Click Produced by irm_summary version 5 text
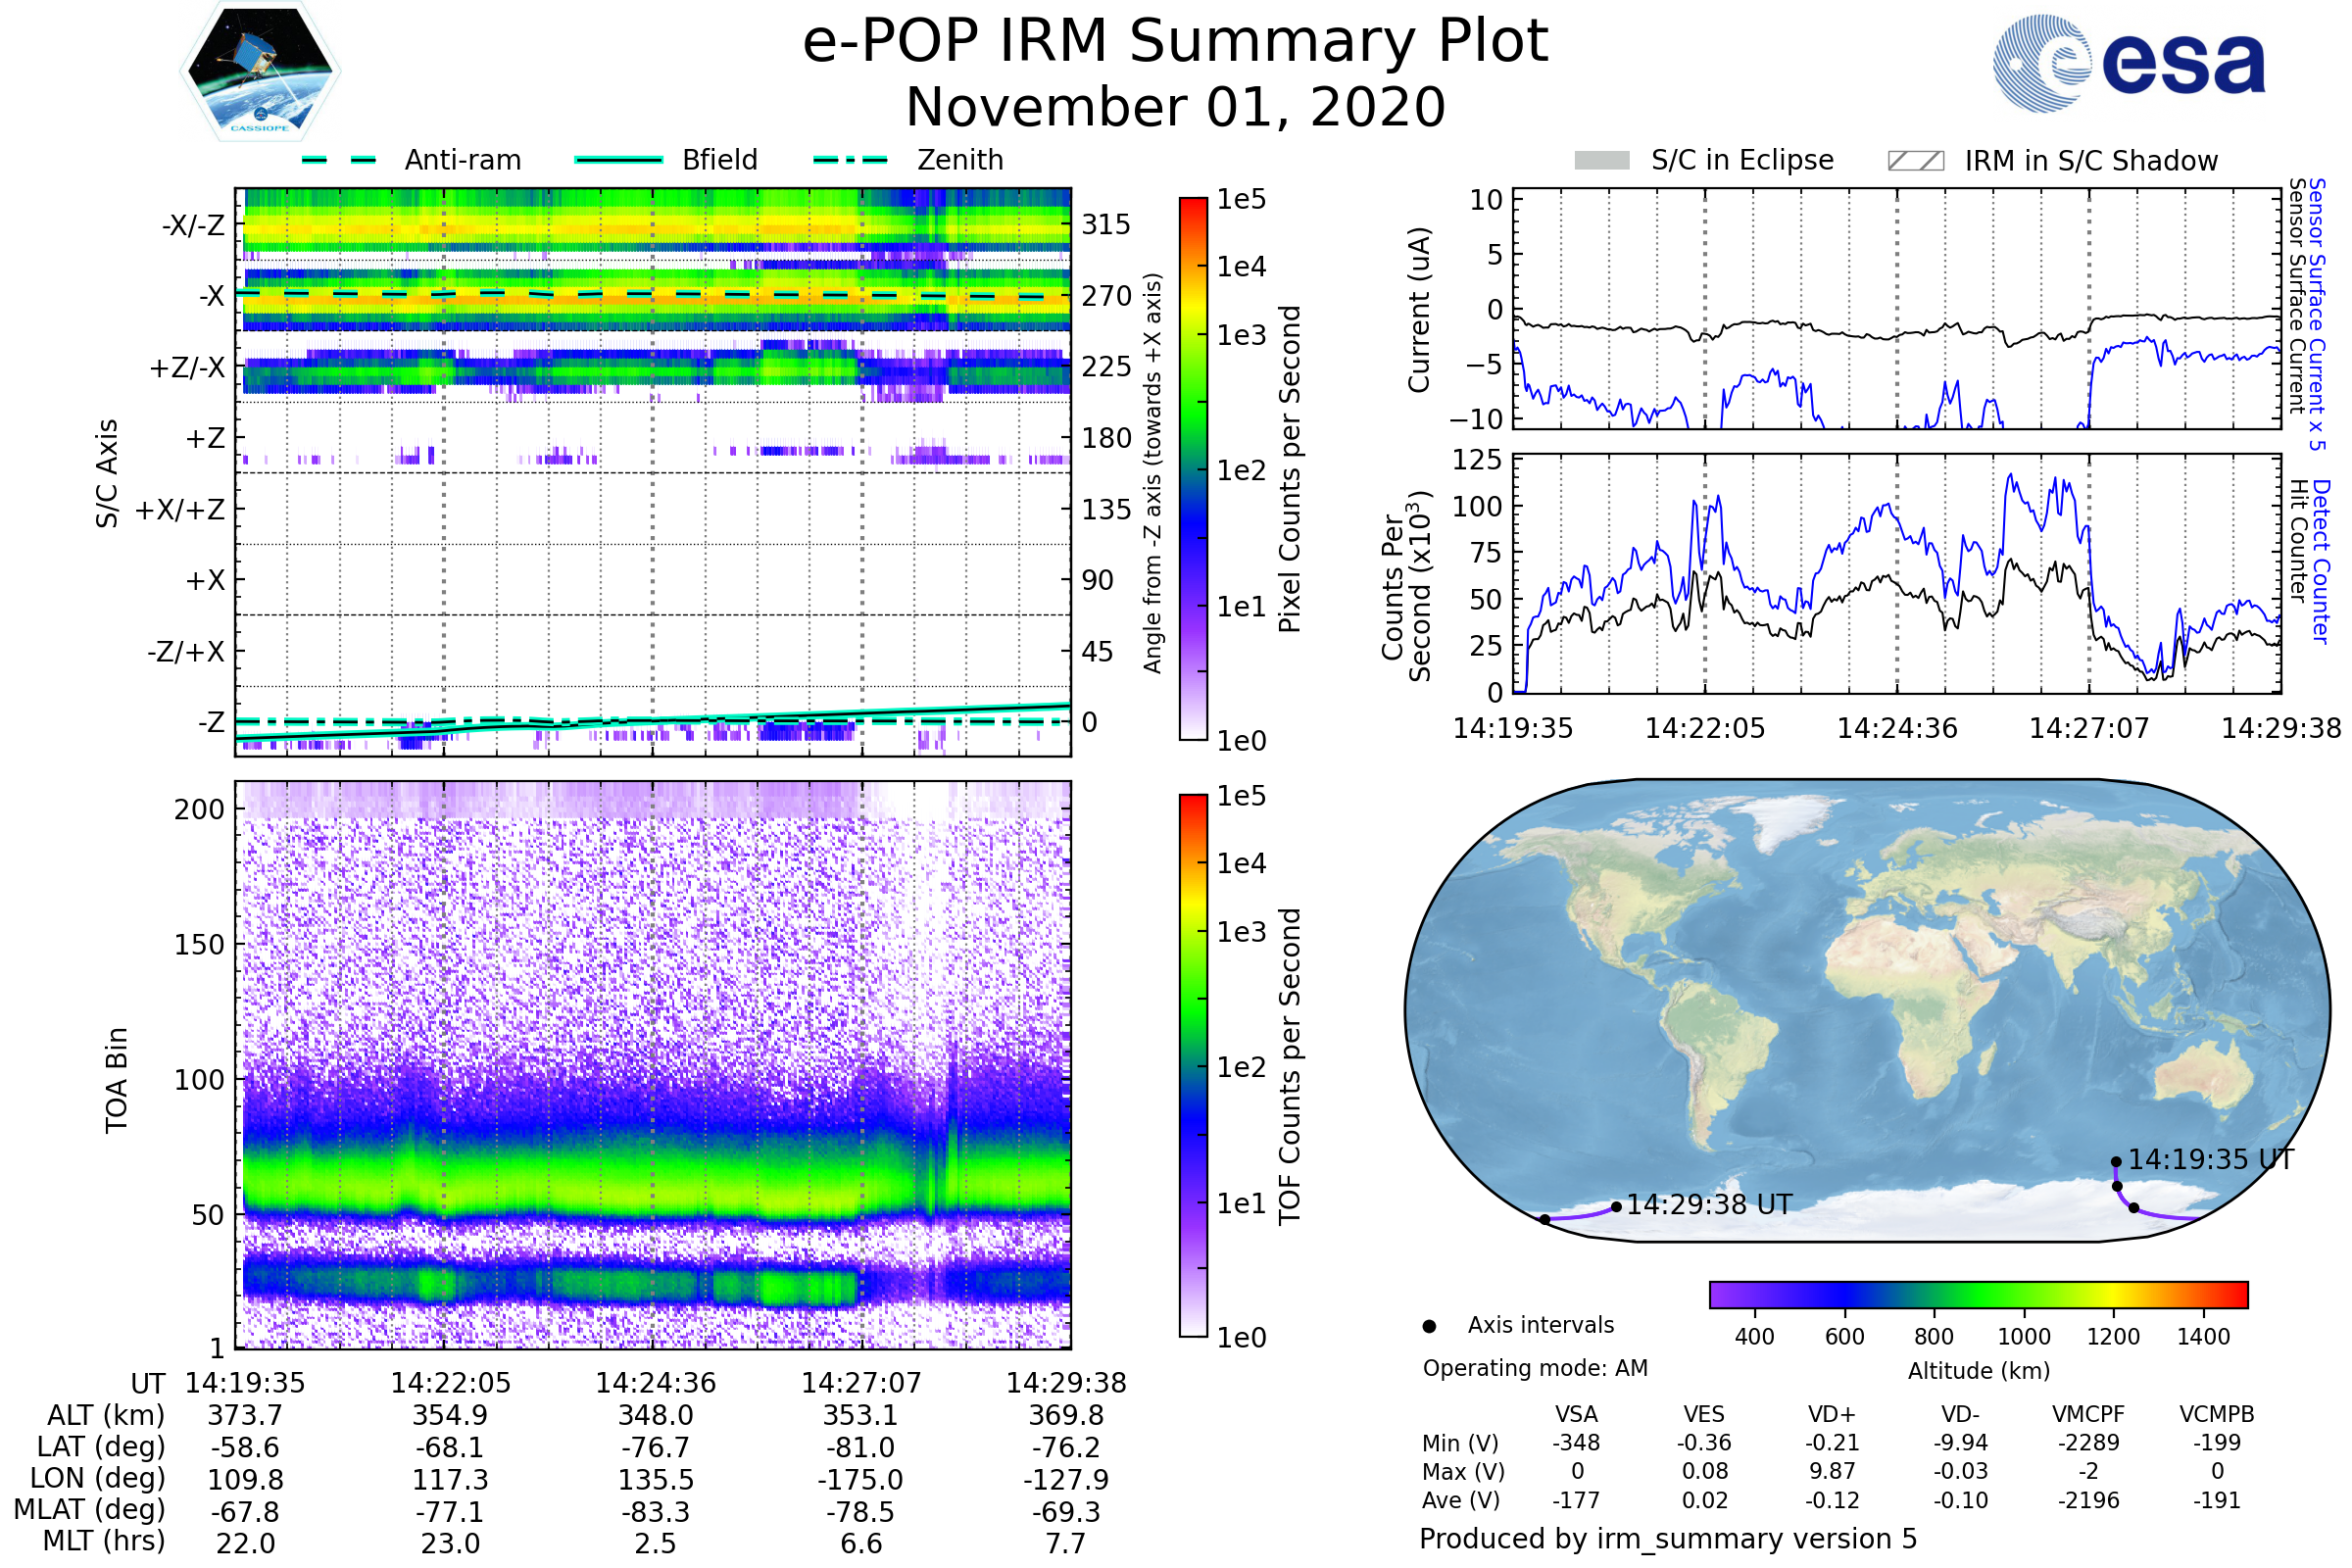Image resolution: width=2352 pixels, height=1568 pixels. [x=1667, y=1539]
